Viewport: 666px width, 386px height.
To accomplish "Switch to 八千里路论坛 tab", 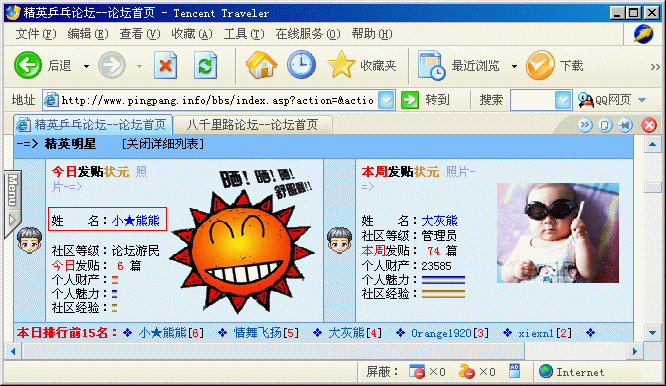I will tap(253, 124).
